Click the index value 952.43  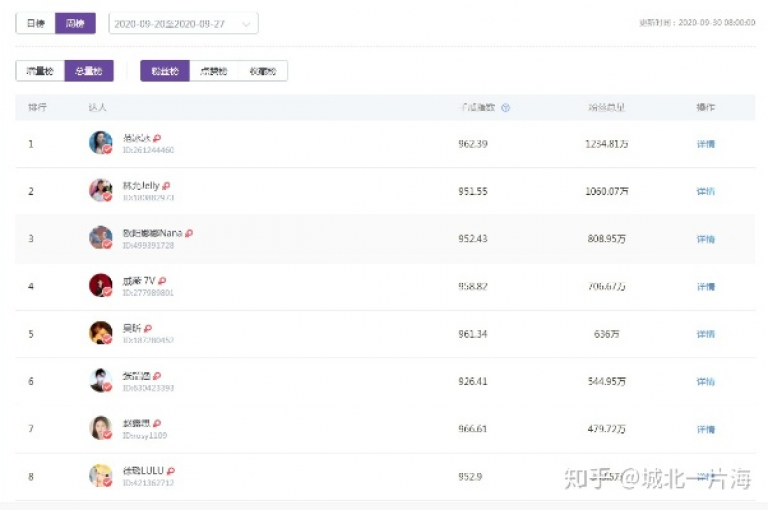pyautogui.click(x=473, y=239)
